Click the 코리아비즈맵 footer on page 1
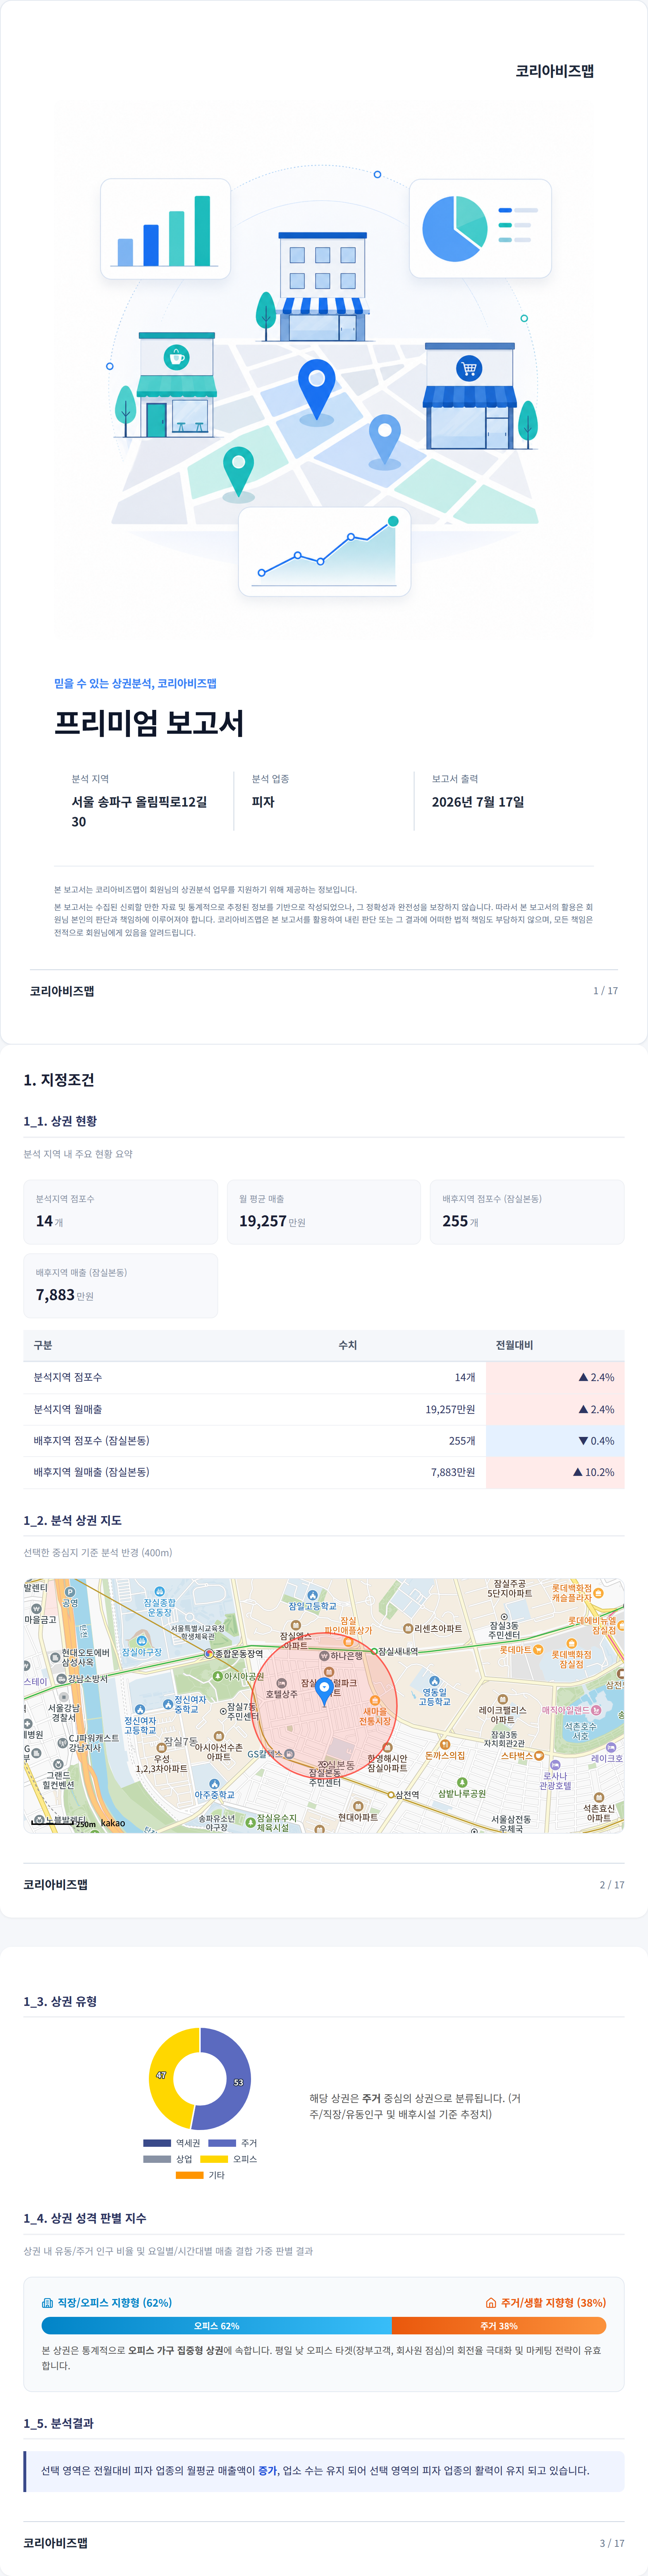The image size is (648, 2576). [62, 991]
